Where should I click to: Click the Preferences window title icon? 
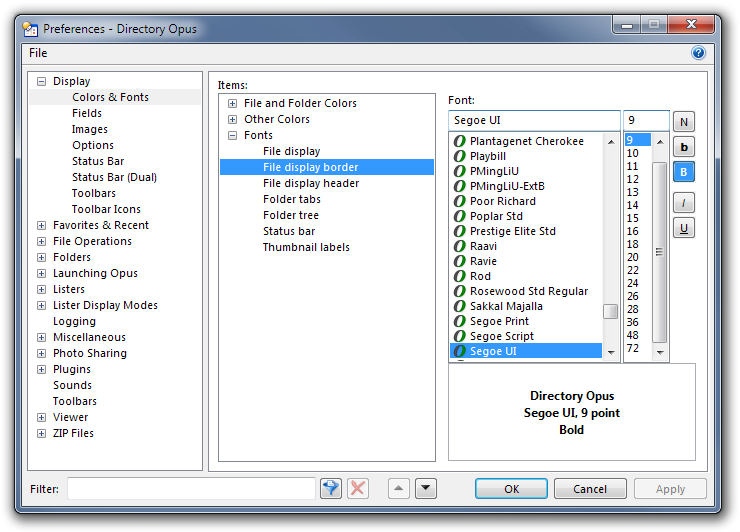pos(31,28)
